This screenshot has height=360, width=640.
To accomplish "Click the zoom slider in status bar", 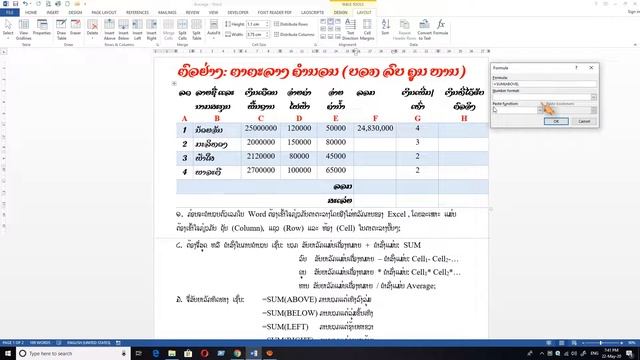I will 601,343.
